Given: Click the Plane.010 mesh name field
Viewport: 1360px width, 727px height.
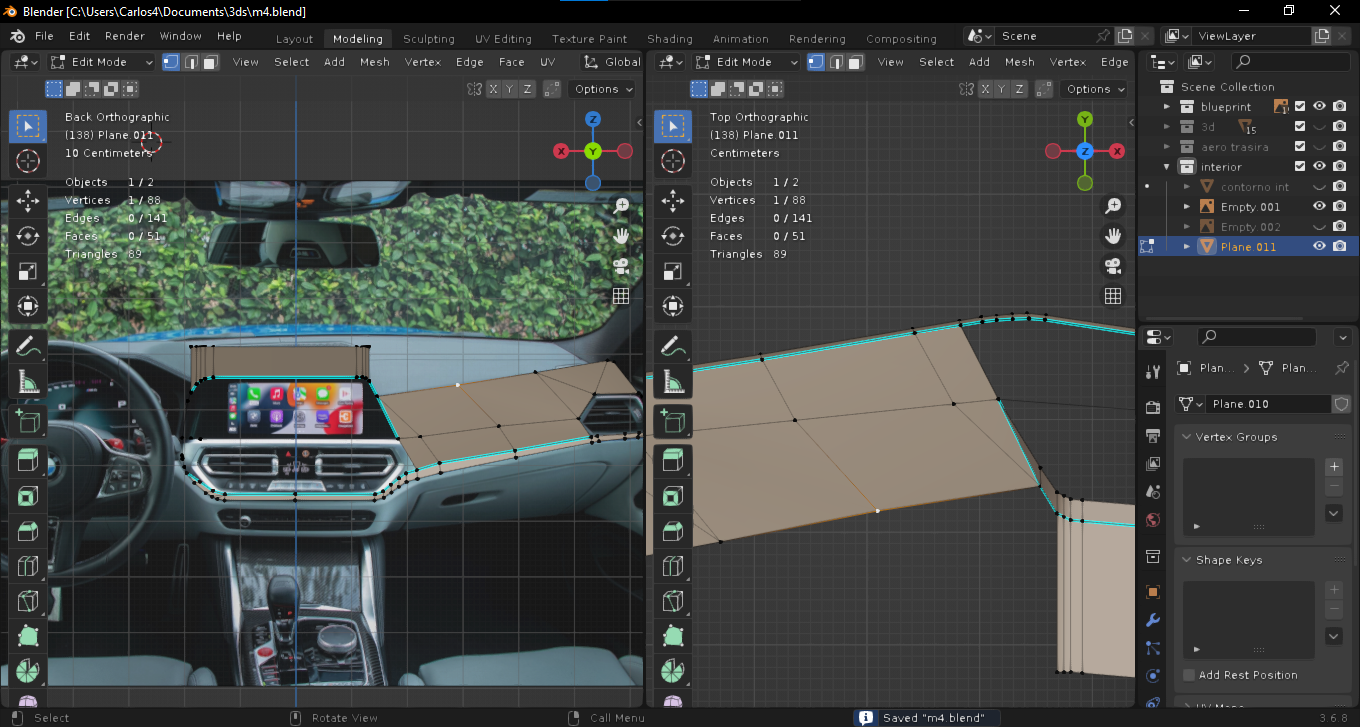Looking at the screenshot, I should pyautogui.click(x=1266, y=404).
